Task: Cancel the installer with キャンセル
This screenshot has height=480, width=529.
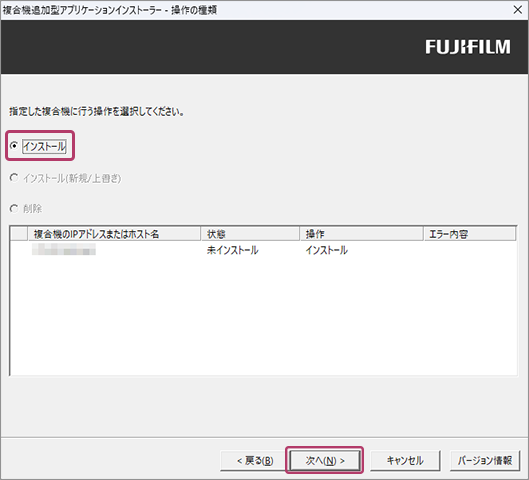Action: click(405, 460)
